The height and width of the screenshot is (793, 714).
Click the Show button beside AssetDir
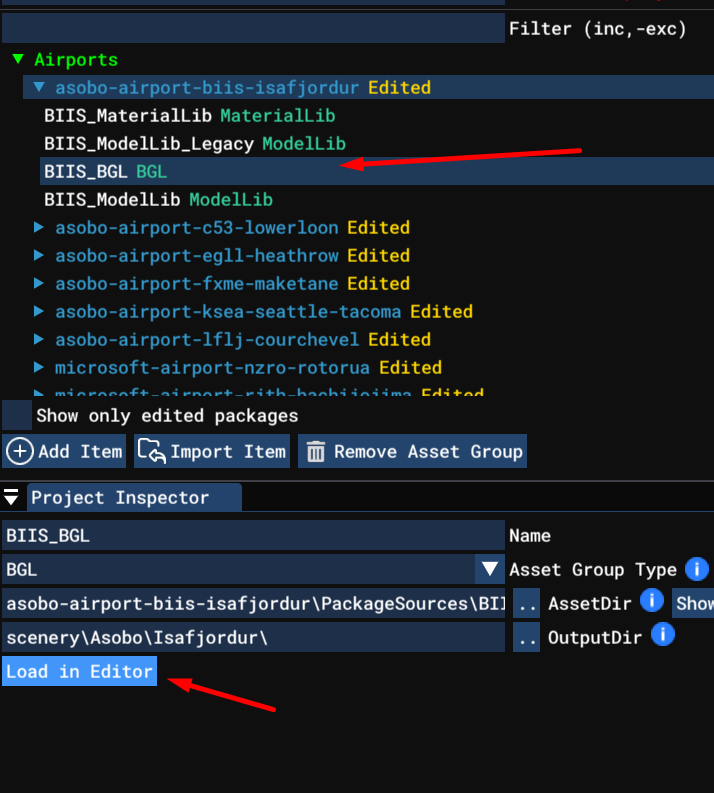point(694,603)
